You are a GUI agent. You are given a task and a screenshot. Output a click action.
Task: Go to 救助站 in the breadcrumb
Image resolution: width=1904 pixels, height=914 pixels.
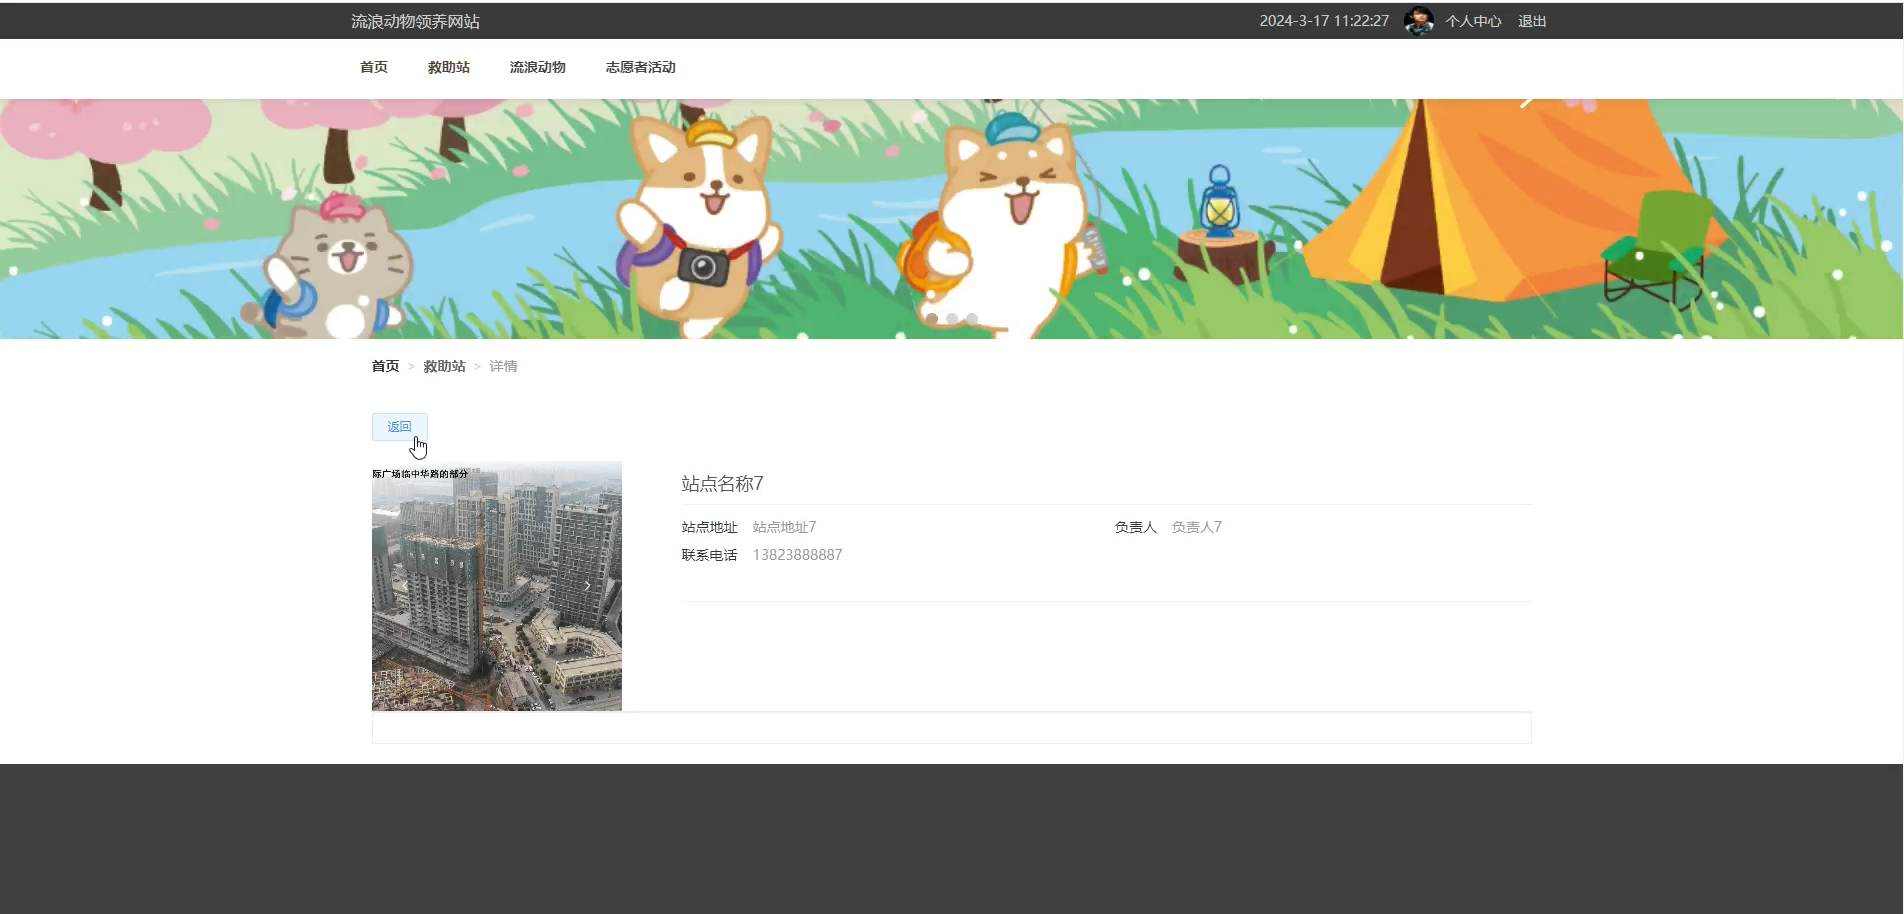click(x=444, y=366)
